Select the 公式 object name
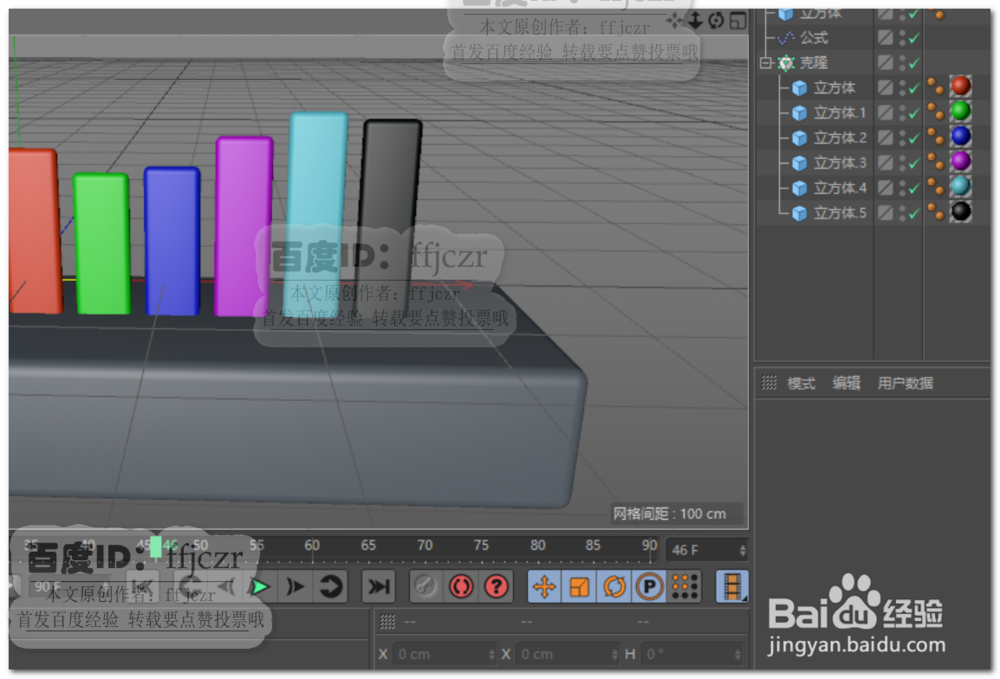Screen dimensions: 1000x679 tap(814, 38)
